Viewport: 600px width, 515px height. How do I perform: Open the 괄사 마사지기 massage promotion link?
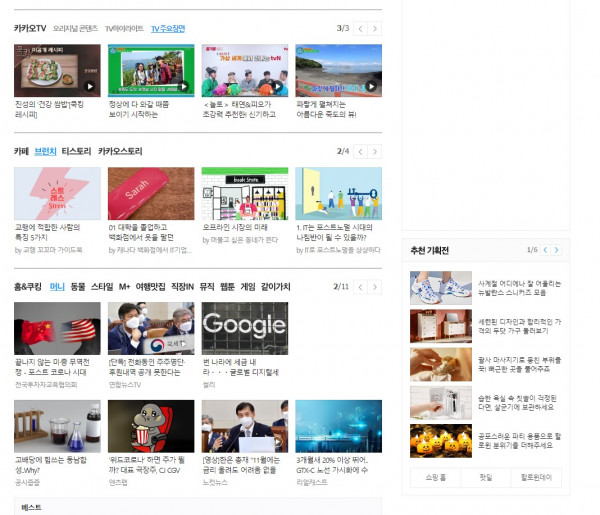[x=519, y=364]
